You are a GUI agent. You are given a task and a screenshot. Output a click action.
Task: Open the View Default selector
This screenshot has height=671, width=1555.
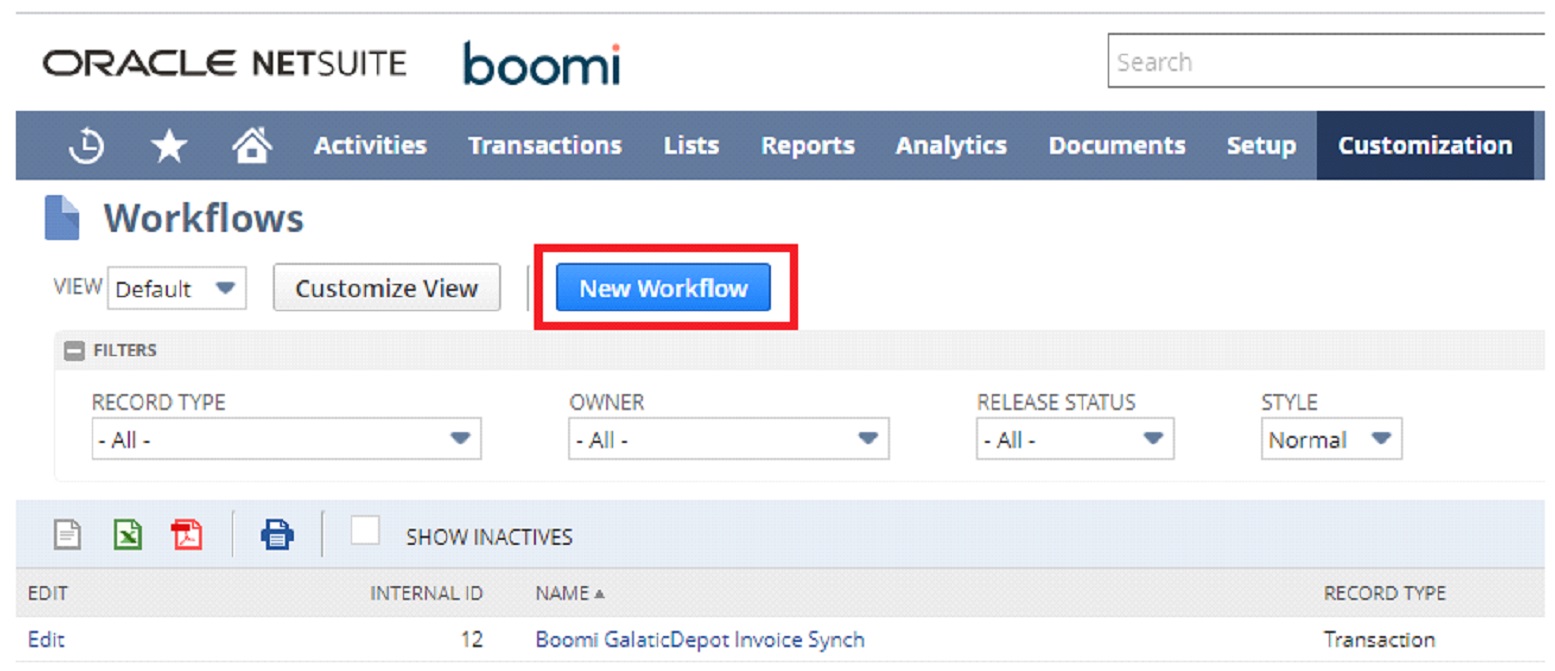point(176,288)
